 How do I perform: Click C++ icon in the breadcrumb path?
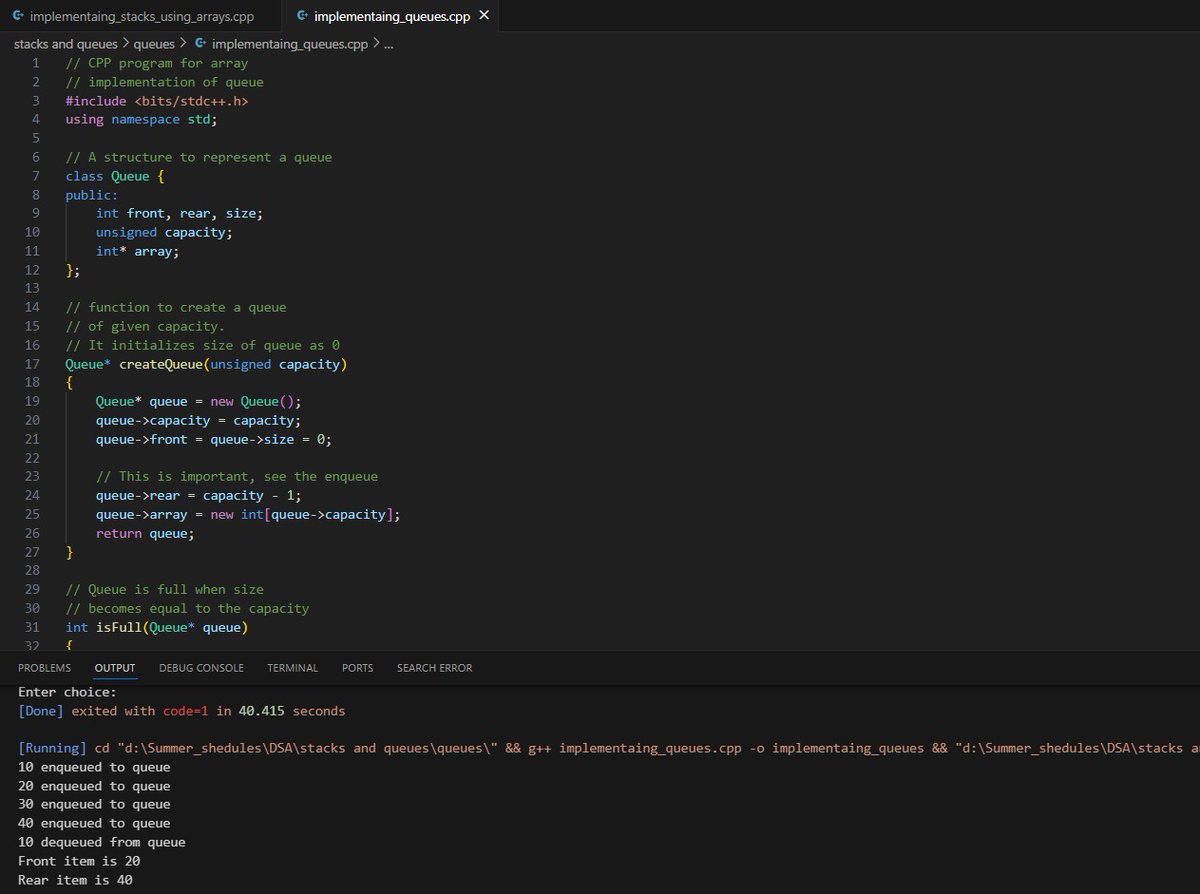(201, 44)
